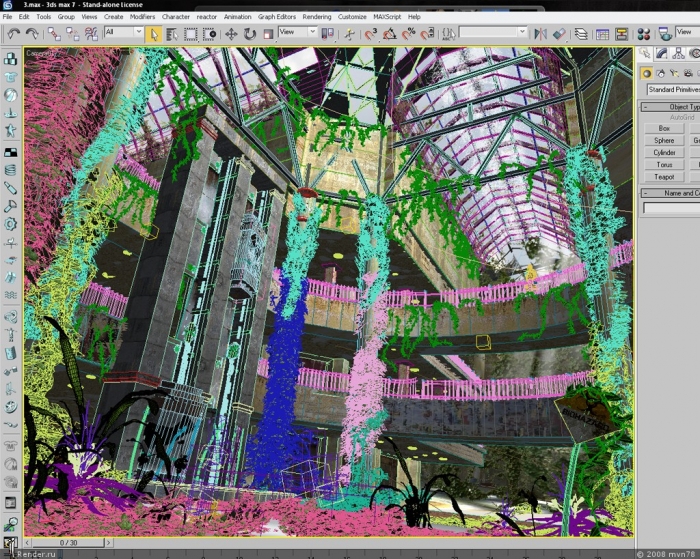Open the Schematic View icon
The image size is (700, 559).
tap(621, 34)
